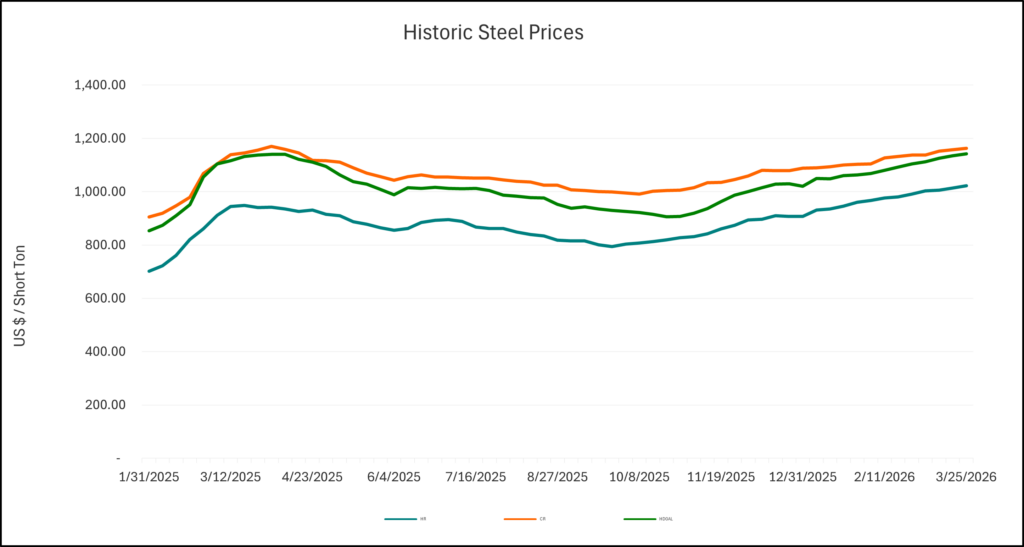Click the "US $ / Short Ton" axis title
This screenshot has height=547, width=1024.
20,298
